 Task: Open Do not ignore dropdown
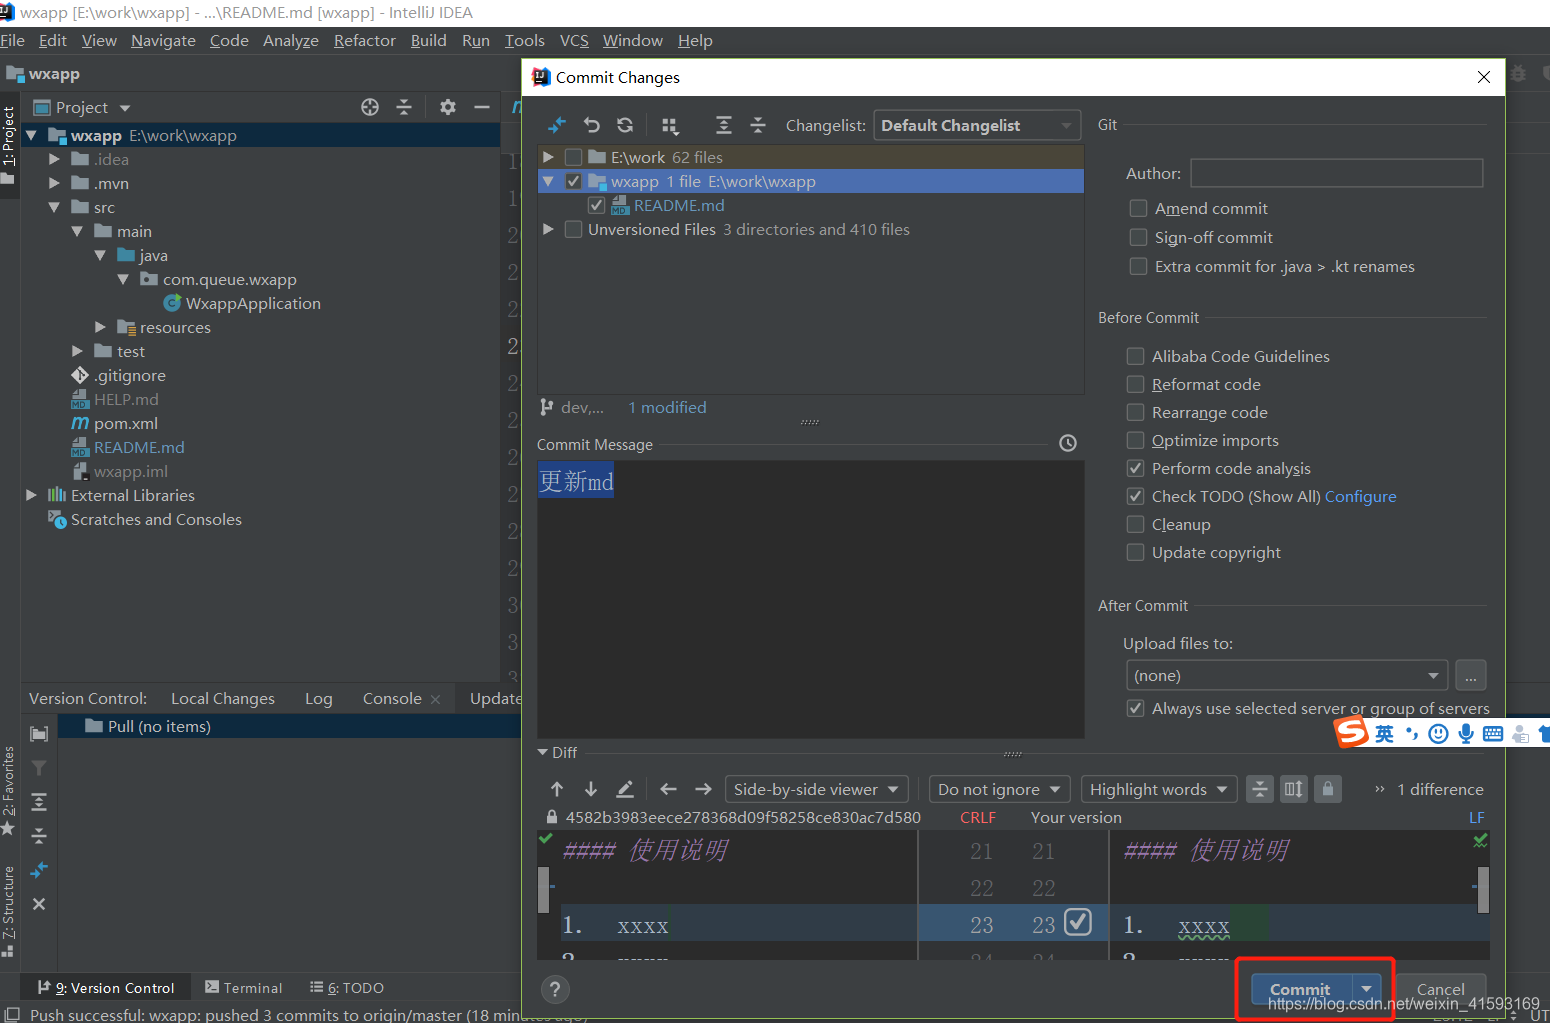pos(1000,789)
